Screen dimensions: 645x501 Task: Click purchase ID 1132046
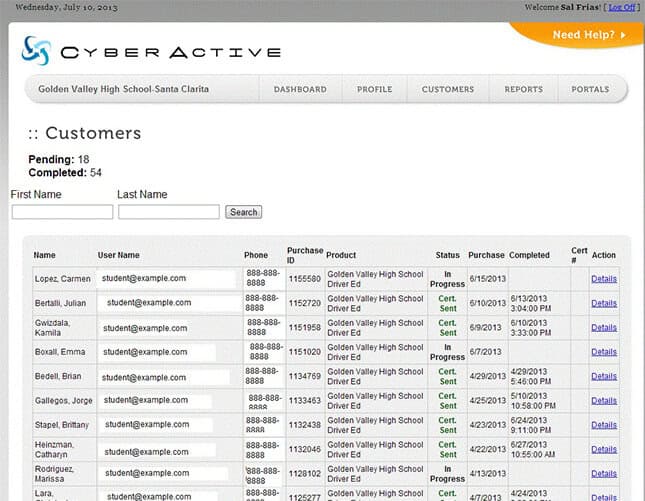(304, 449)
